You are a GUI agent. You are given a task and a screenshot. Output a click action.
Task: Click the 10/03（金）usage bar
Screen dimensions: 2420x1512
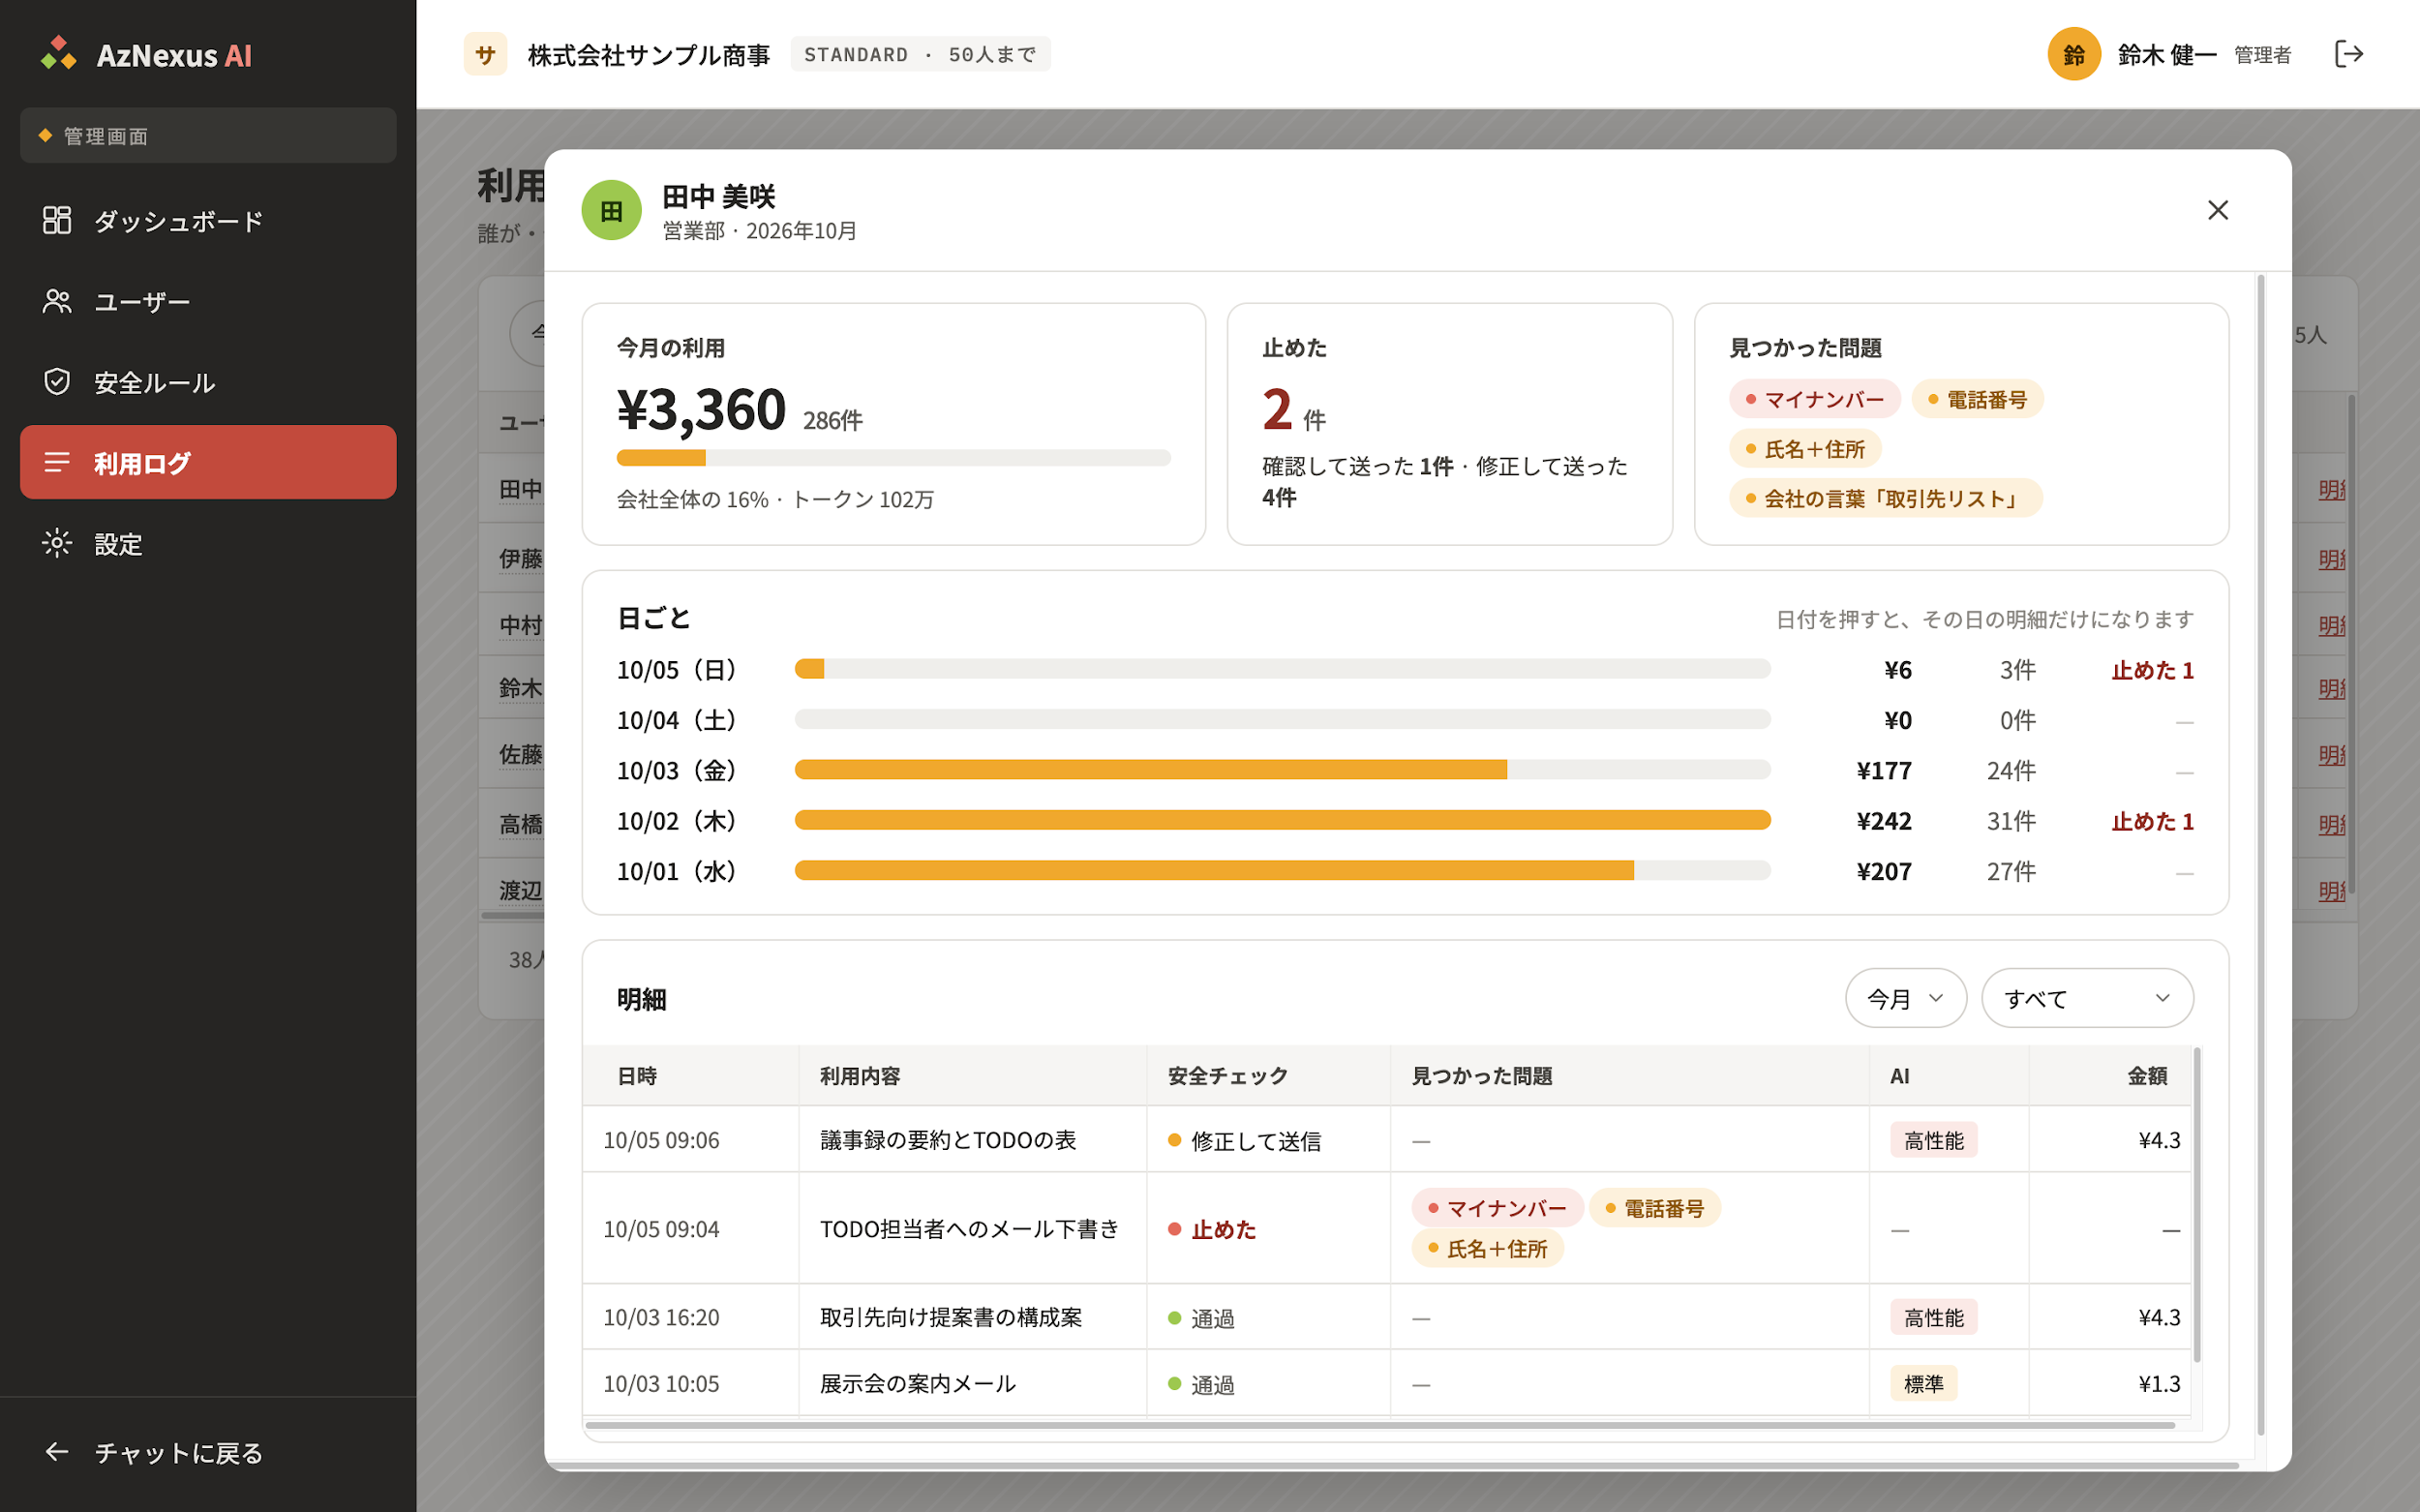(1282, 770)
